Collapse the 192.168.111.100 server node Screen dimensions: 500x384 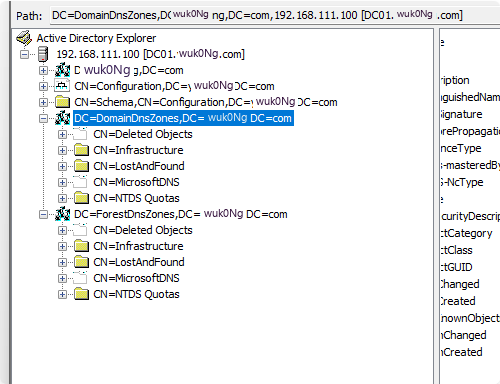click(24, 54)
